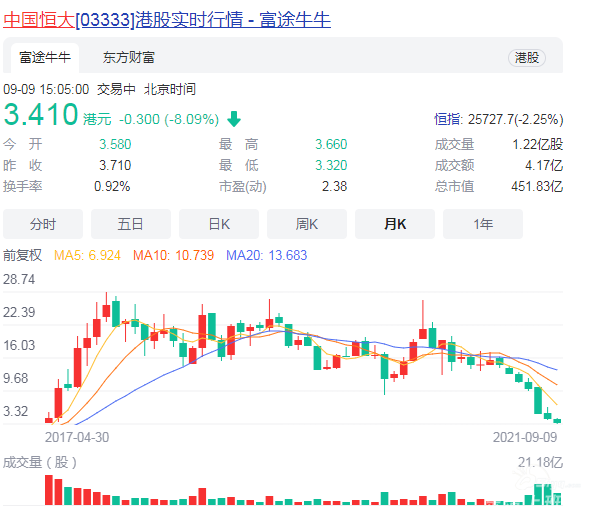Click the 昨收 value 3.710
The image size is (606, 516).
(x=115, y=165)
